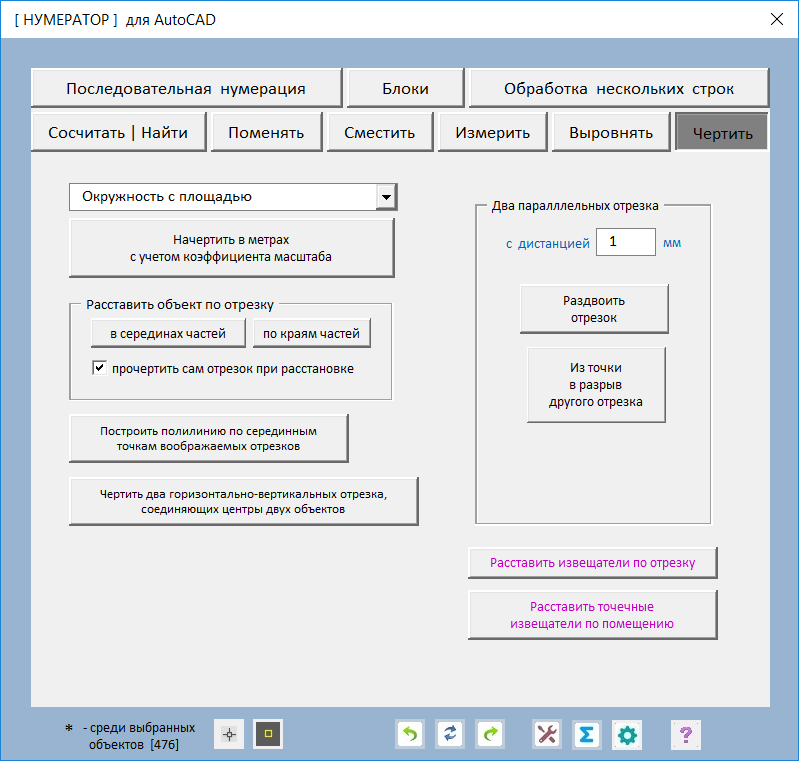Viewport: 799px width, 761px height.
Task: Expand the 'Окружность с площадью' dropdown list
Action: tap(386, 197)
